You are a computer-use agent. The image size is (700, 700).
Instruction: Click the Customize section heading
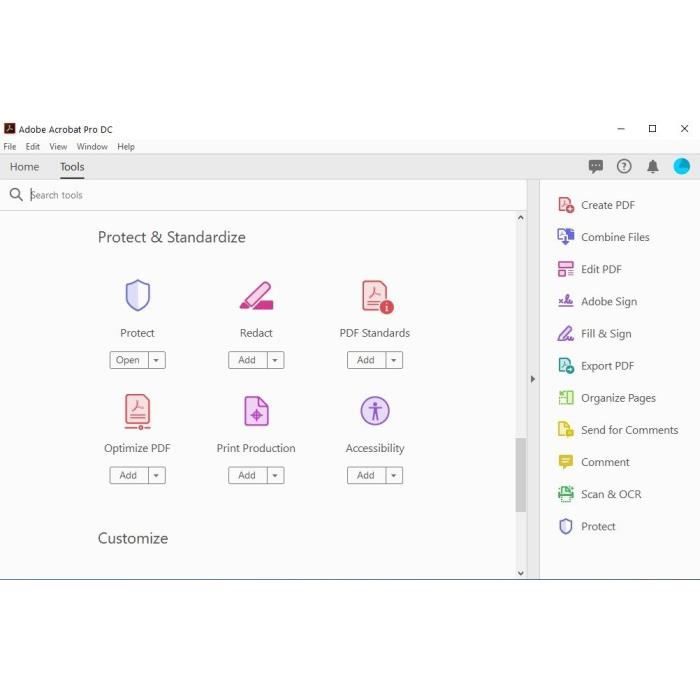coord(133,538)
